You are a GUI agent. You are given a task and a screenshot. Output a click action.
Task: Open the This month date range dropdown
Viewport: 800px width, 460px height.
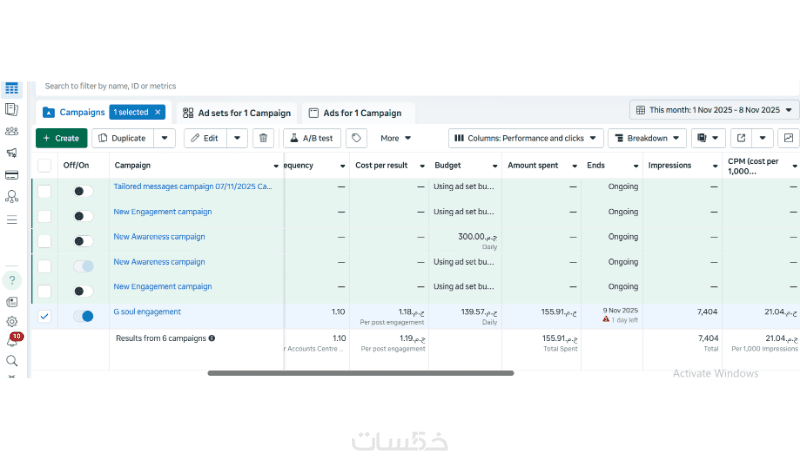[714, 110]
